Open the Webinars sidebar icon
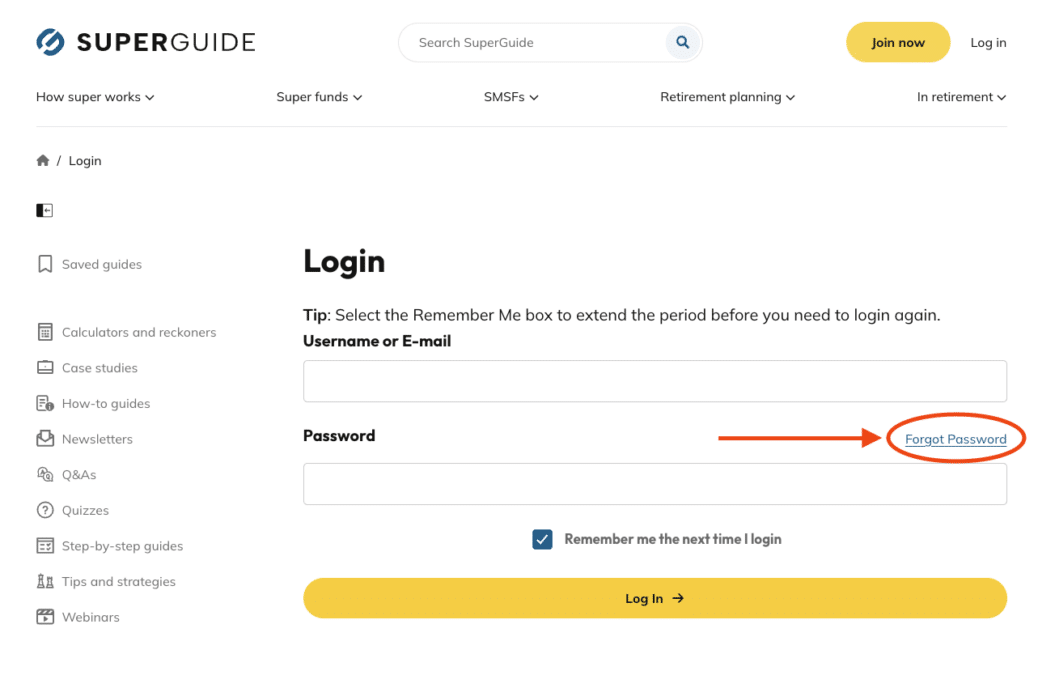Screen dimensions: 1038x675 [x=45, y=617]
